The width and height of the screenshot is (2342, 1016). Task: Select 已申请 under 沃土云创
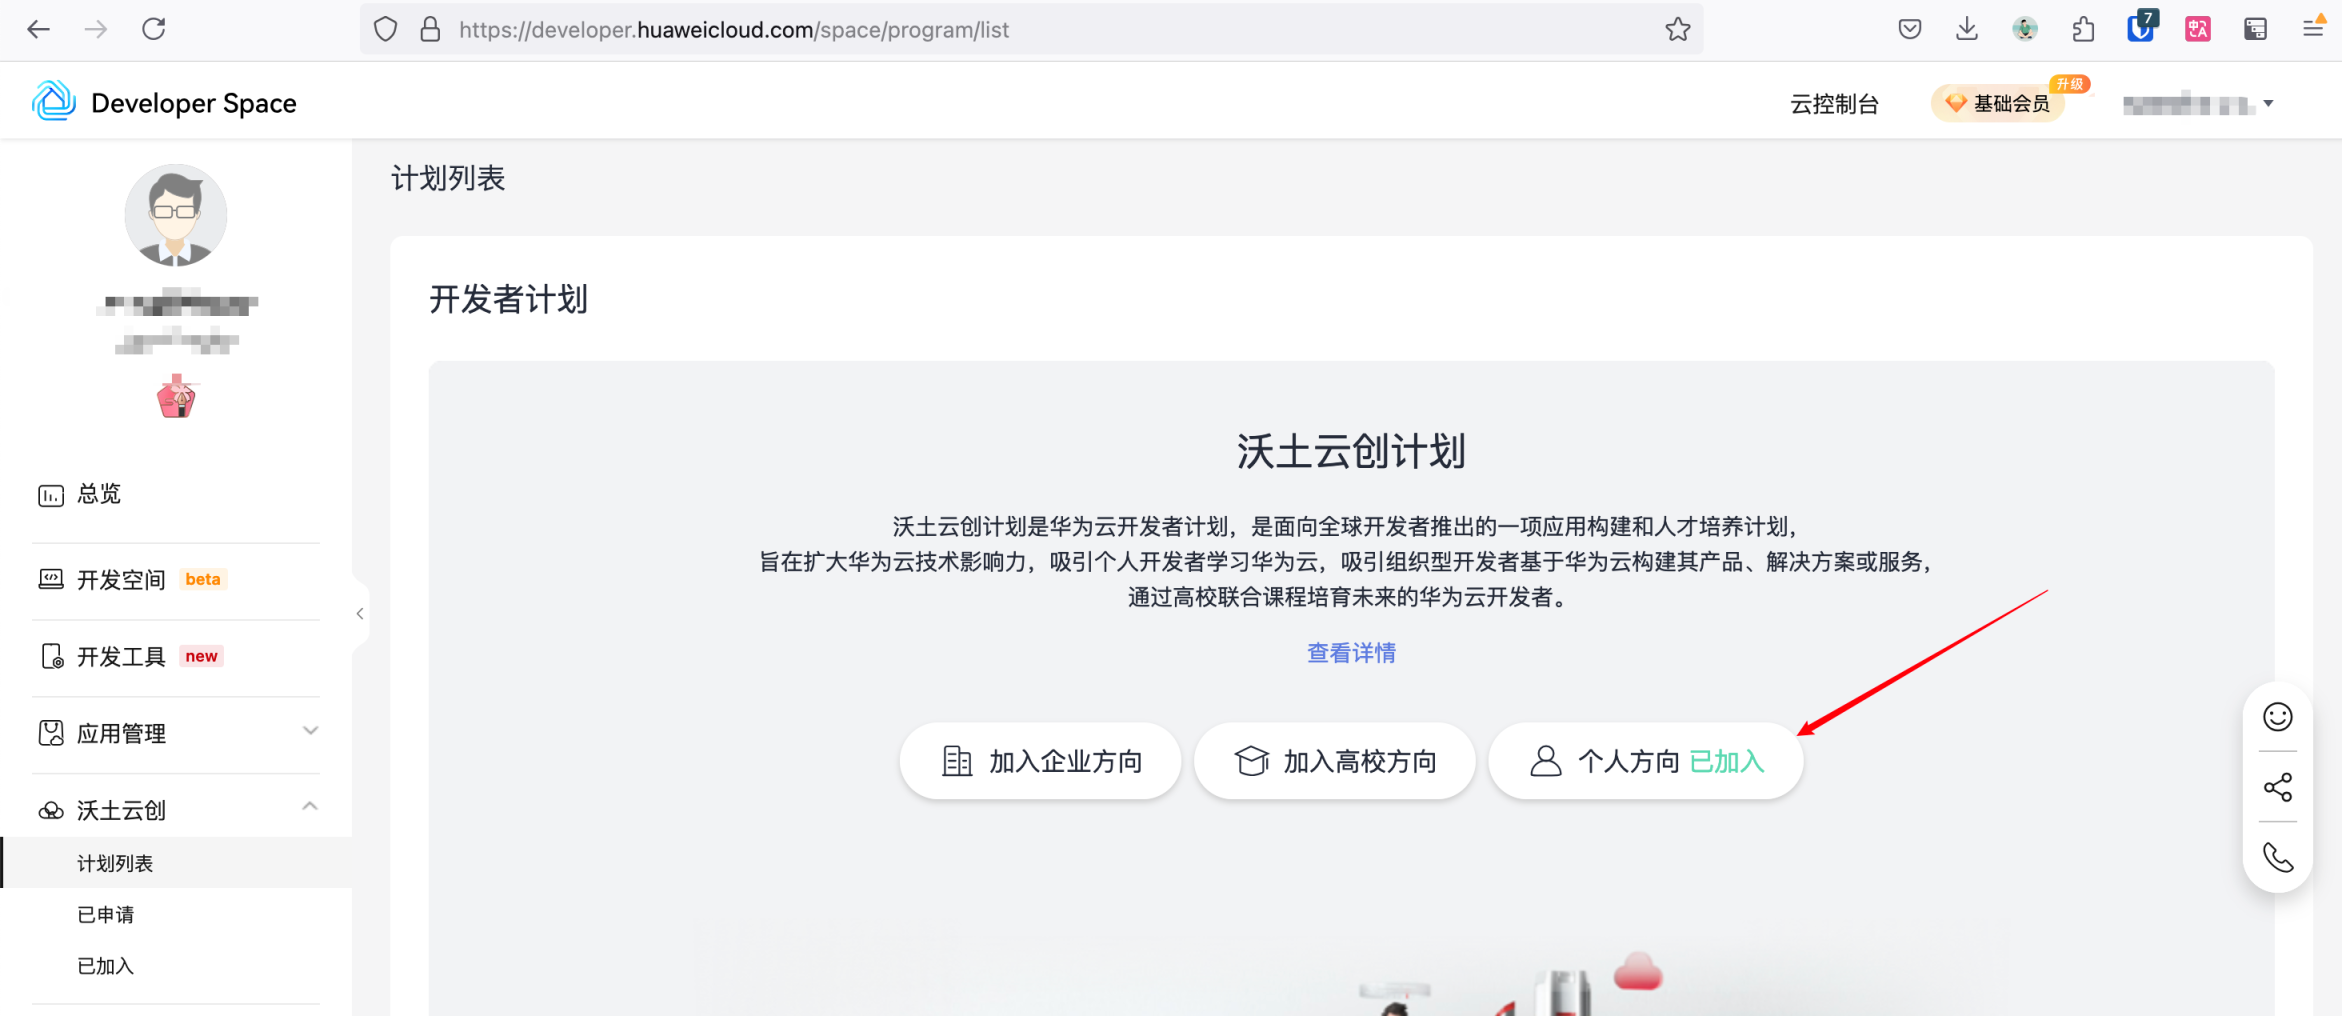point(106,914)
